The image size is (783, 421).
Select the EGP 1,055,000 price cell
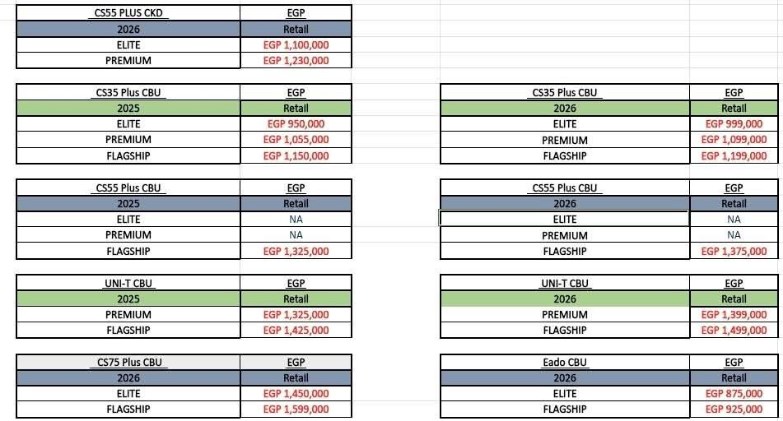pyautogui.click(x=295, y=139)
